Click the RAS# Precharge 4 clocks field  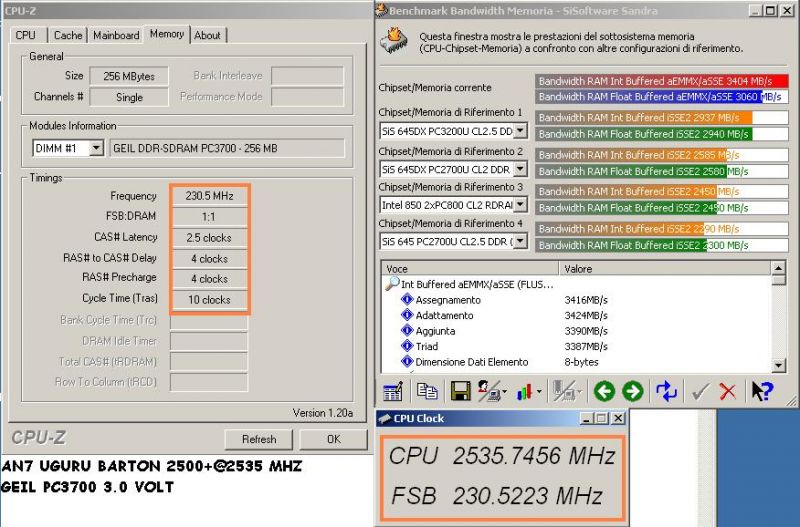pos(209,279)
